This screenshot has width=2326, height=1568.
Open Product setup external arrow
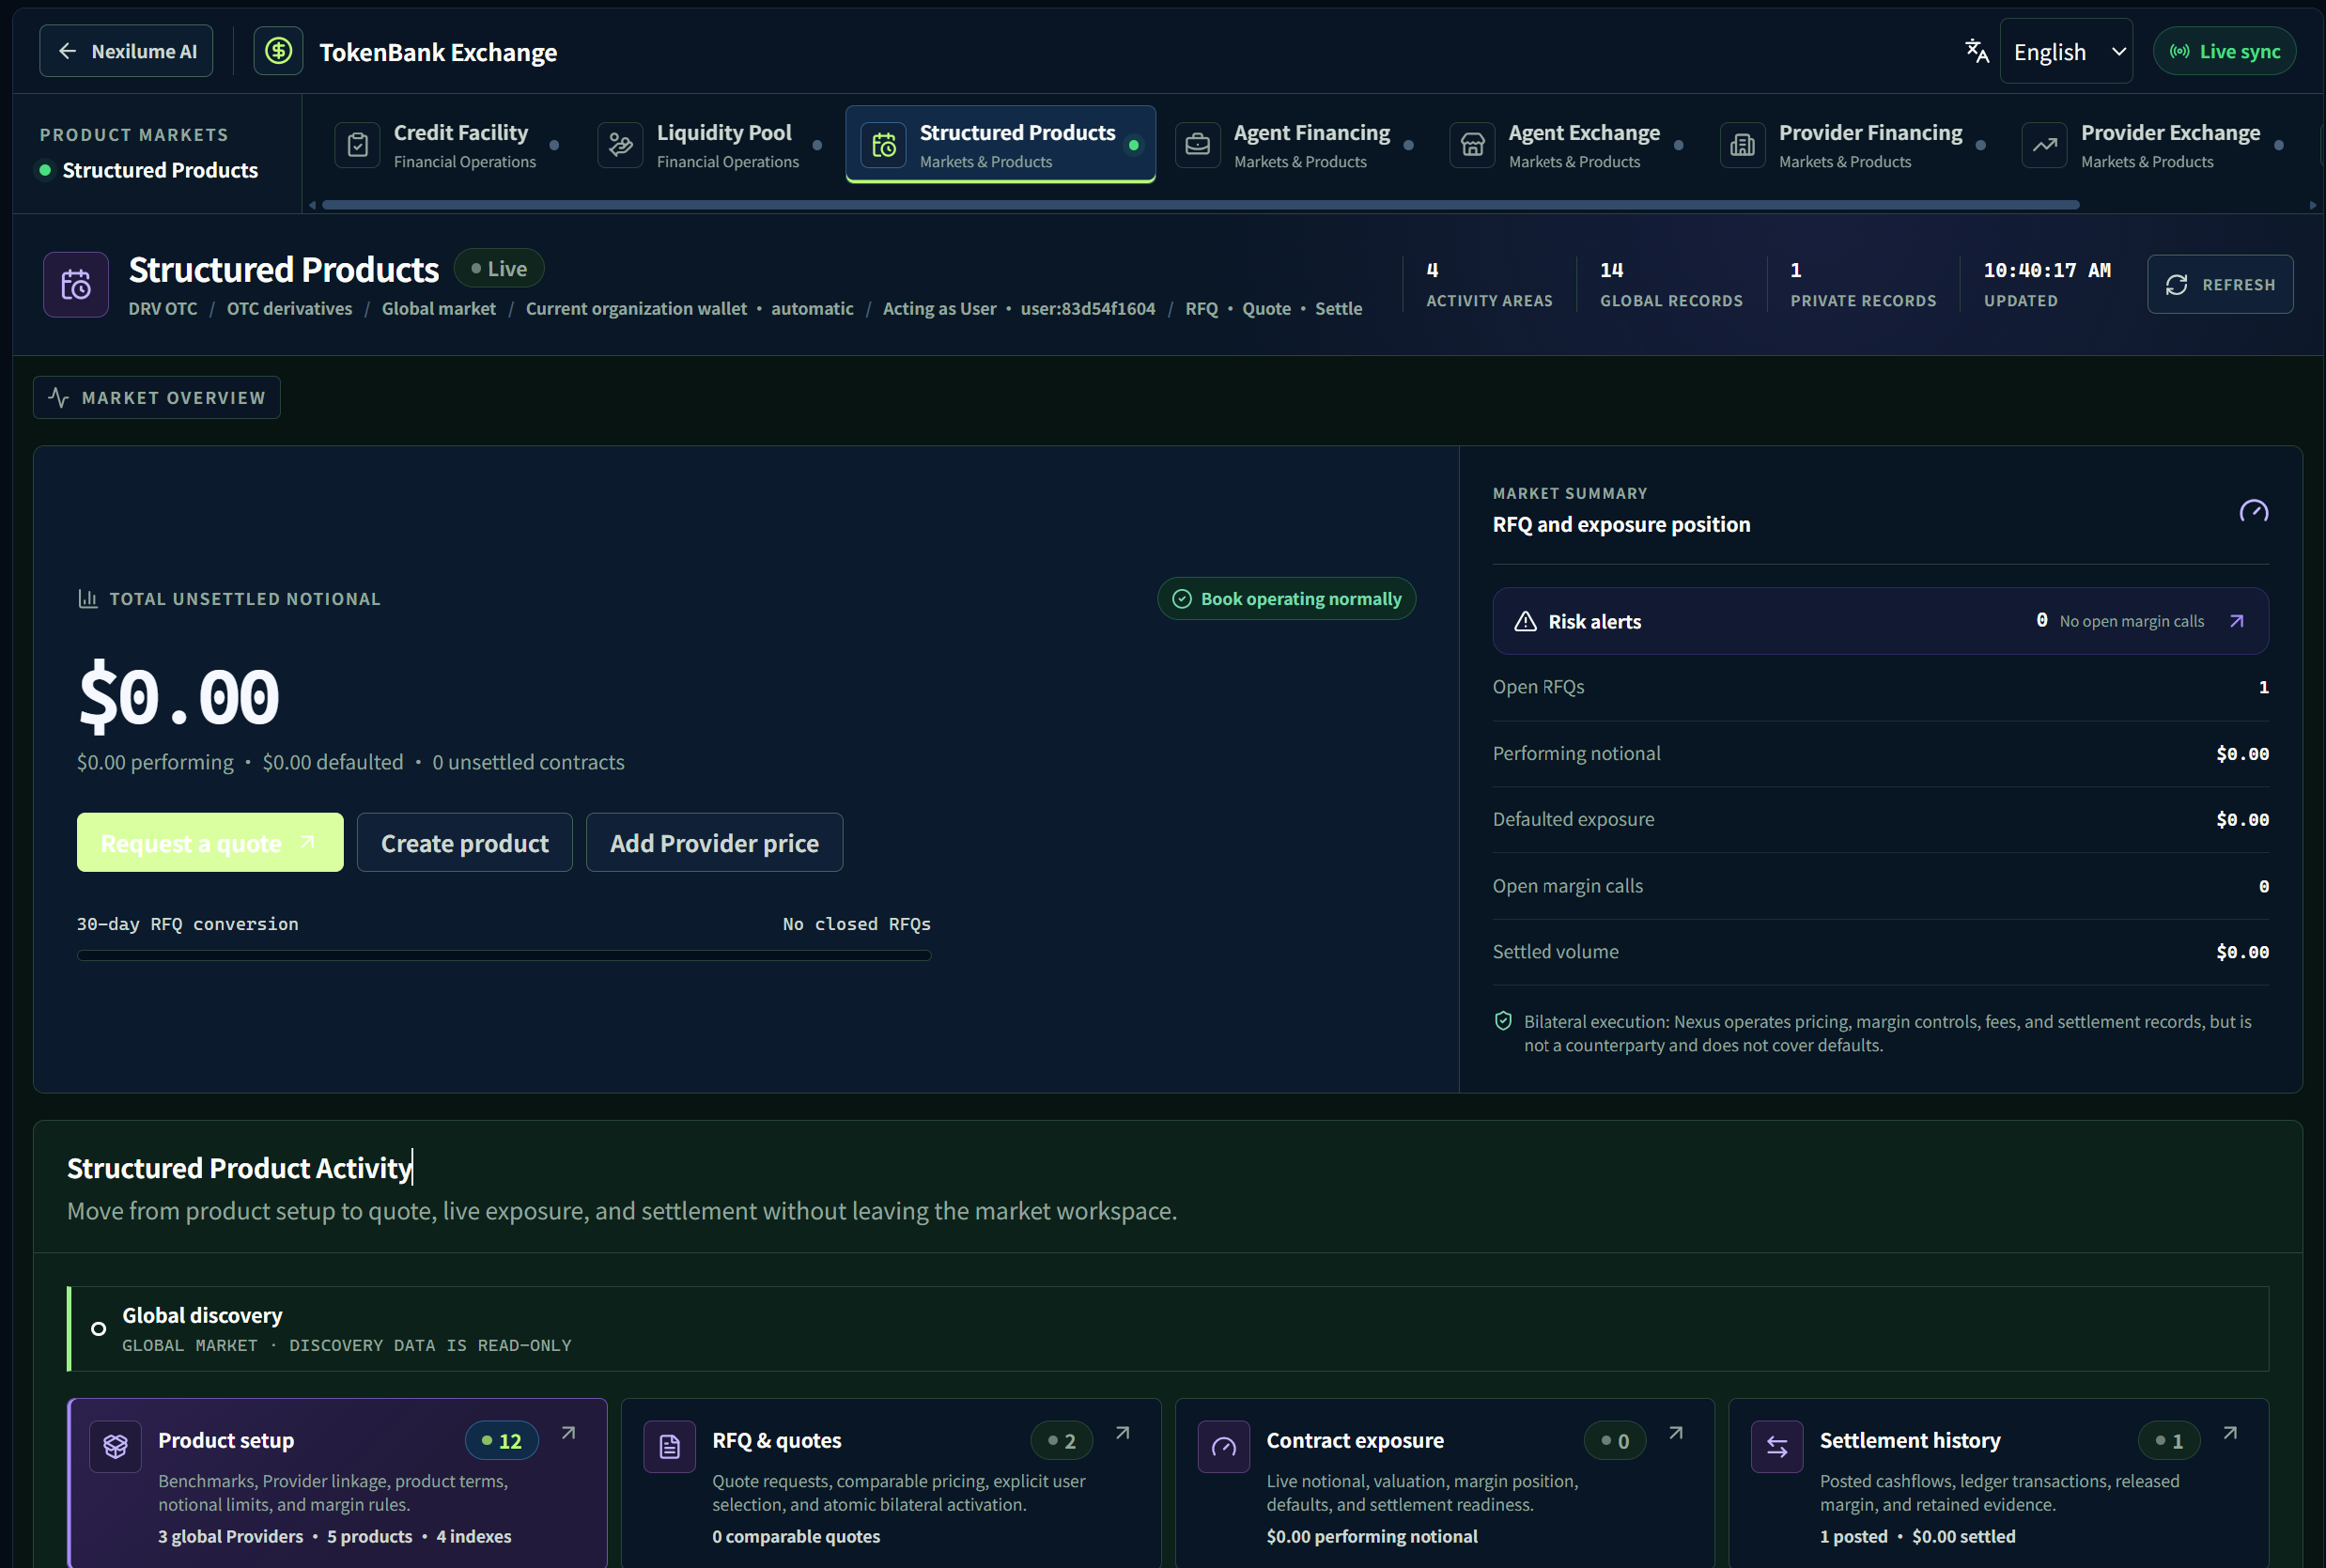pos(568,1433)
